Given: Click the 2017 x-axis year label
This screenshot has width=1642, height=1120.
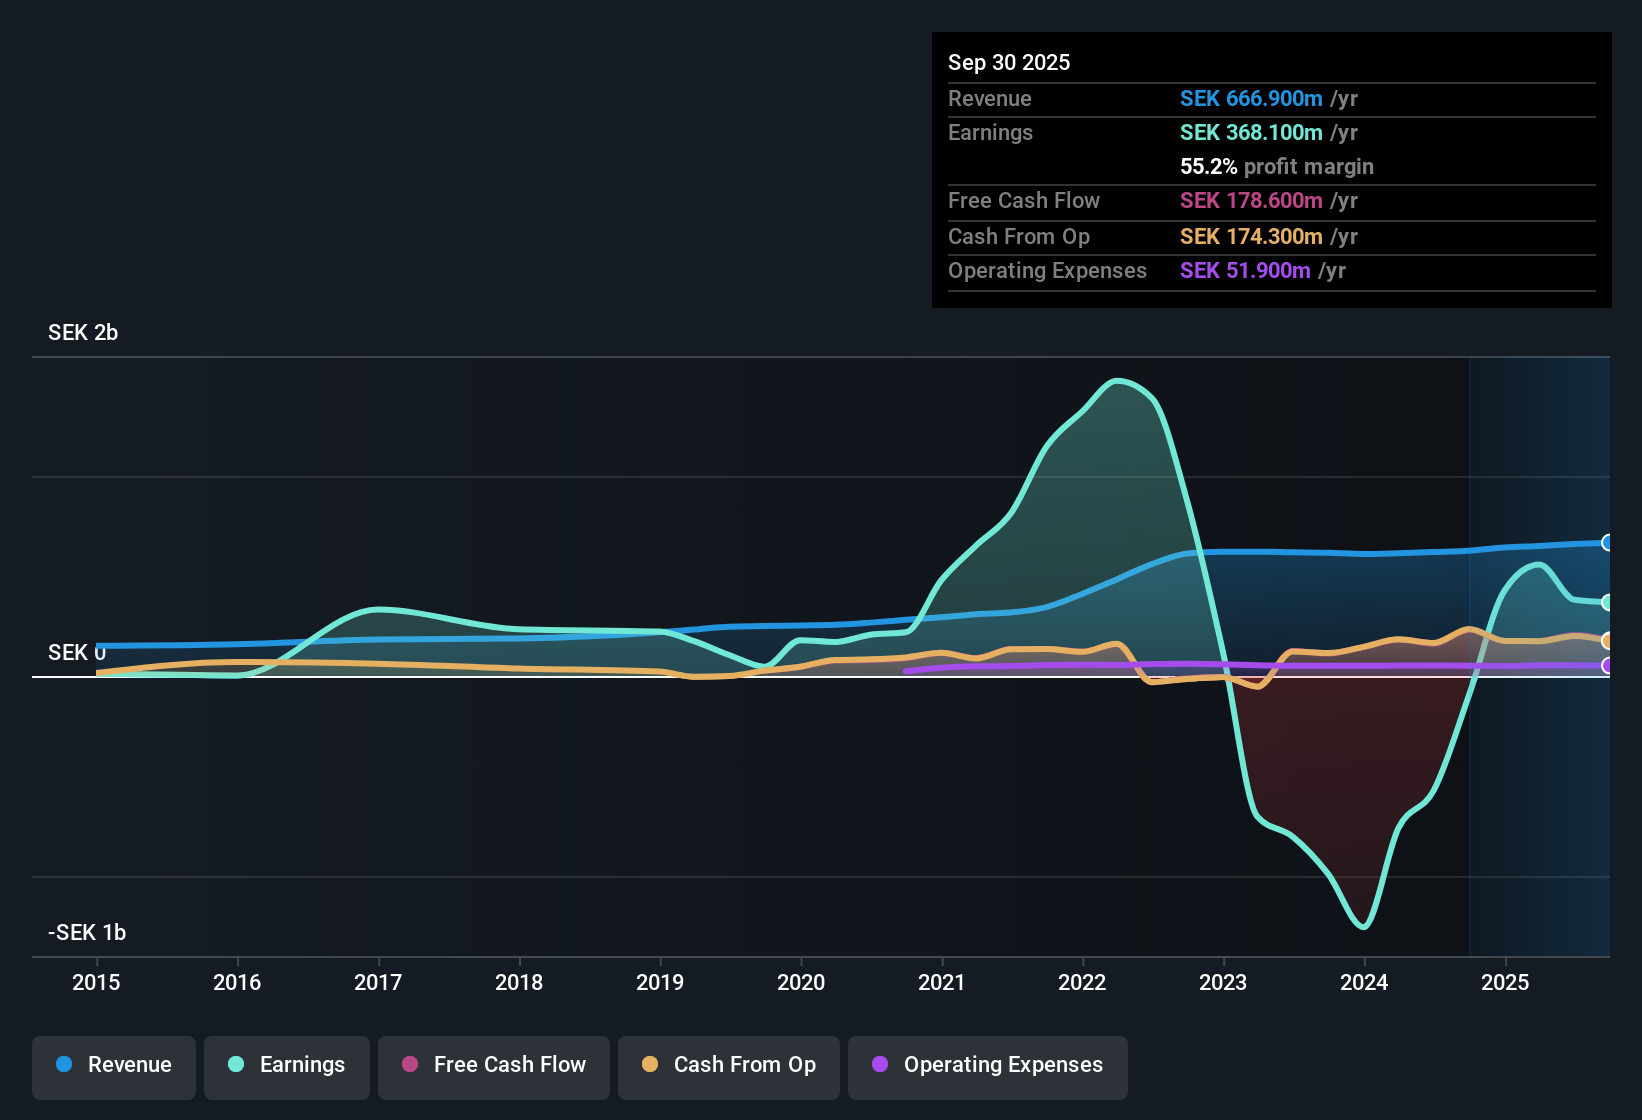Looking at the screenshot, I should point(378,983).
